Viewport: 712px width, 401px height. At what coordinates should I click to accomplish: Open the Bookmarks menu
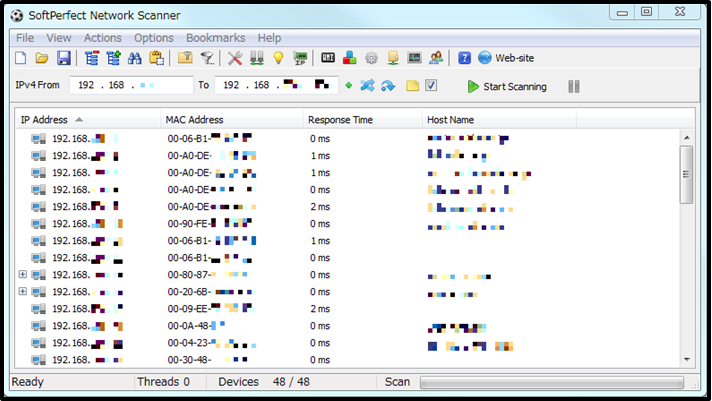click(x=216, y=38)
